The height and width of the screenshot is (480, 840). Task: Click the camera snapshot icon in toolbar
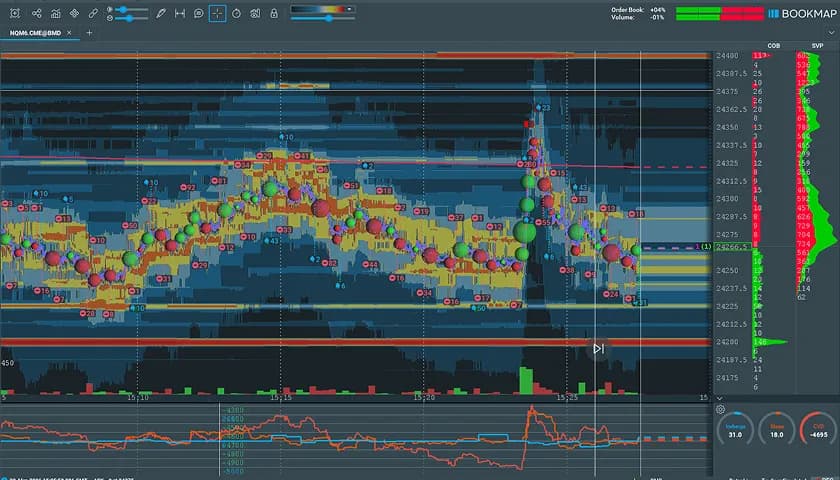[255, 13]
